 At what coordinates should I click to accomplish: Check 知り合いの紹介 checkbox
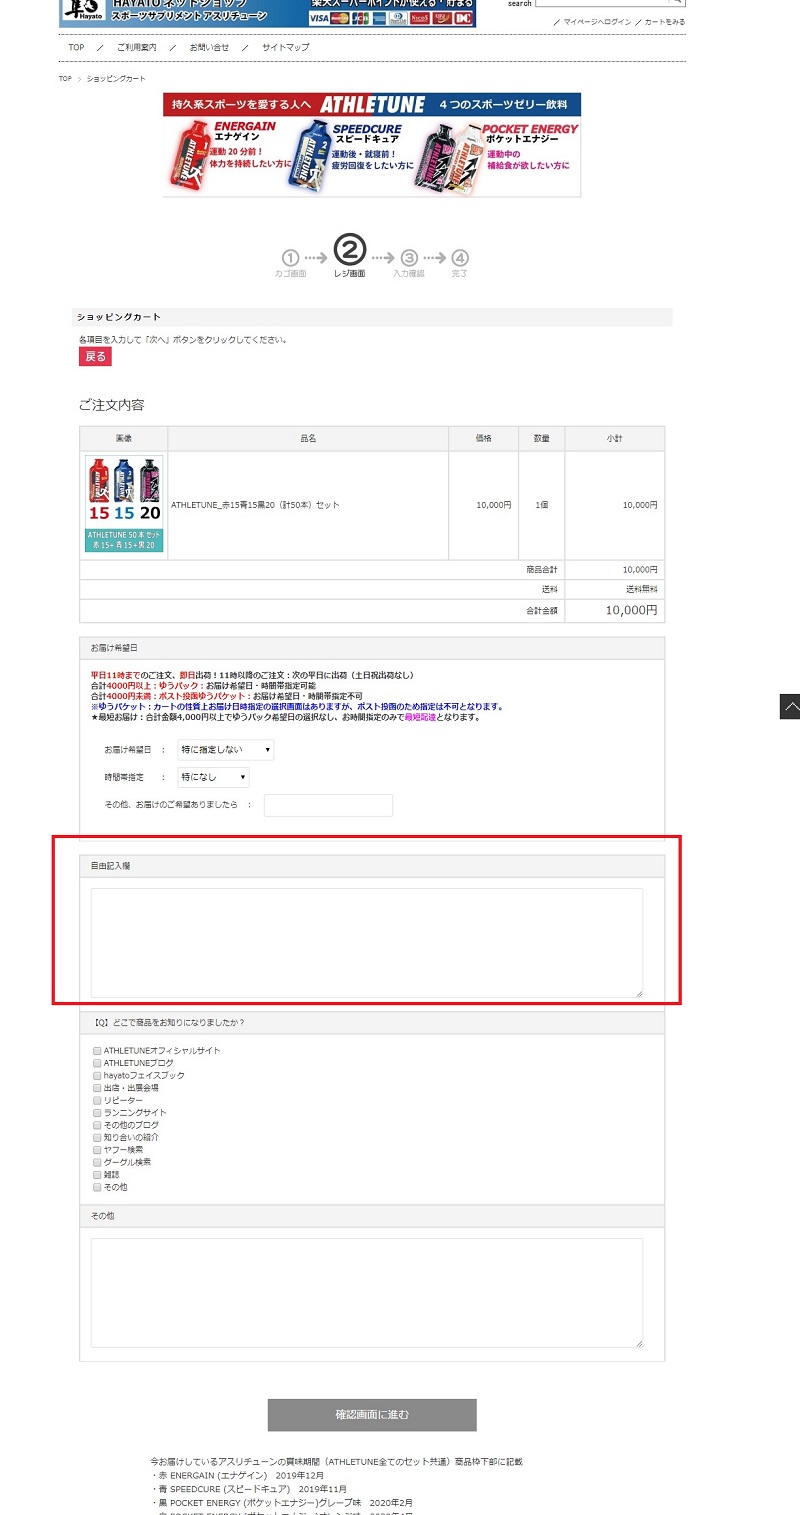coord(97,1137)
